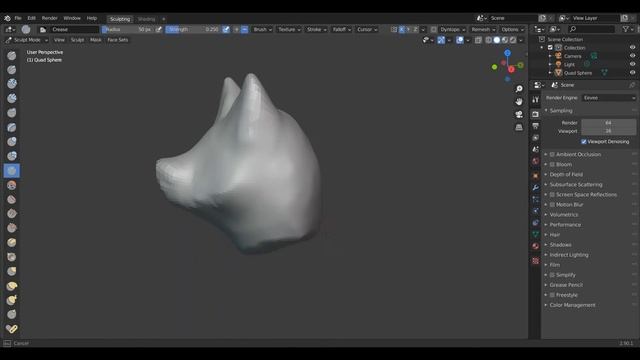Open the File menu

point(18,18)
